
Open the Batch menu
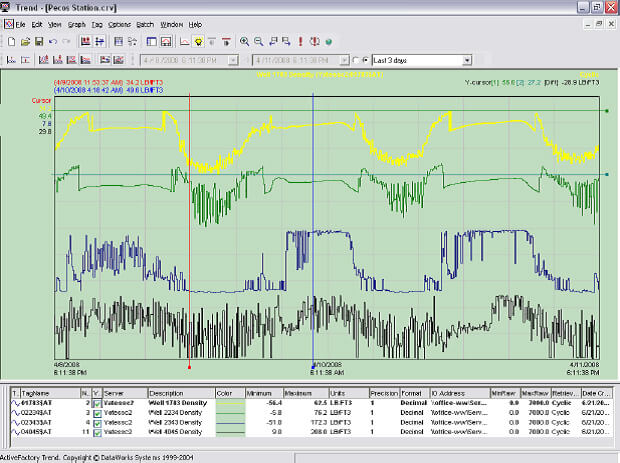(145, 25)
